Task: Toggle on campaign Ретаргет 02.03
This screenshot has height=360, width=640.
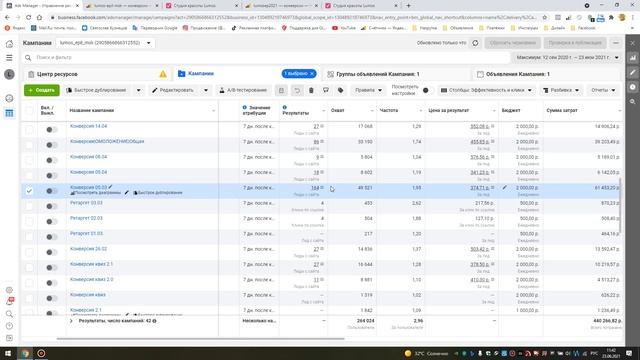Action: (x=51, y=222)
